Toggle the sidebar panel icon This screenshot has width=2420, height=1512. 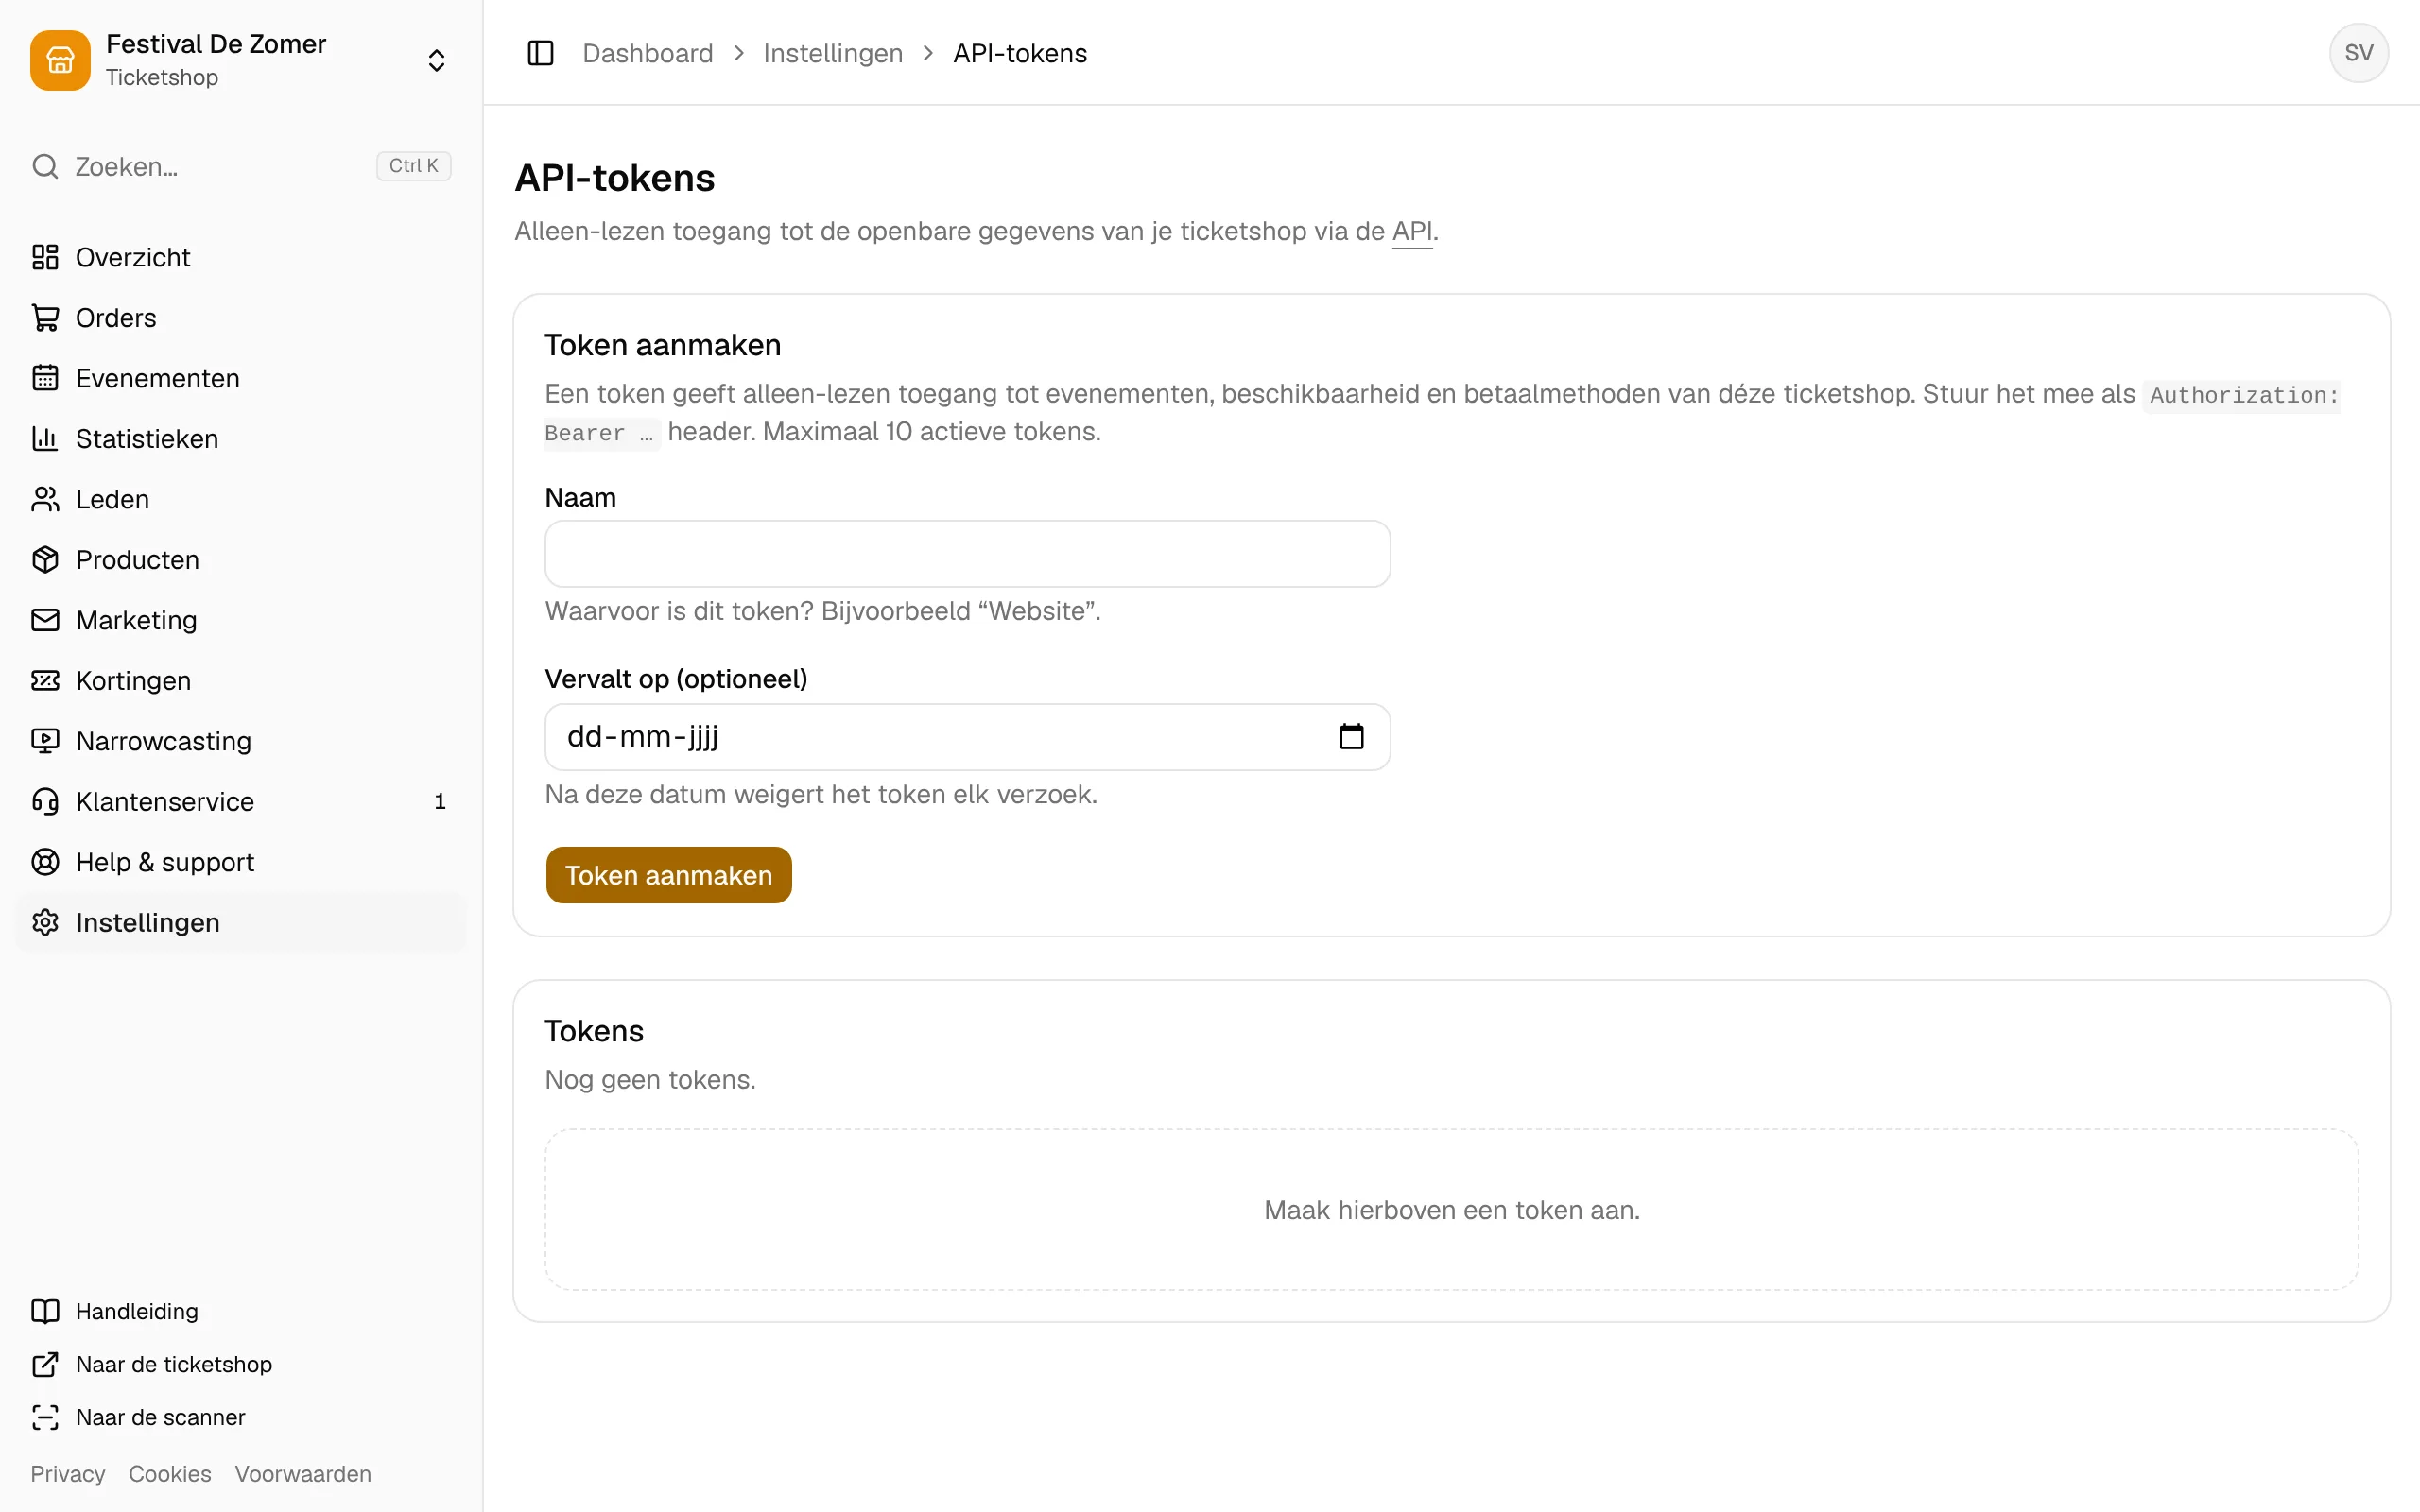tap(540, 53)
